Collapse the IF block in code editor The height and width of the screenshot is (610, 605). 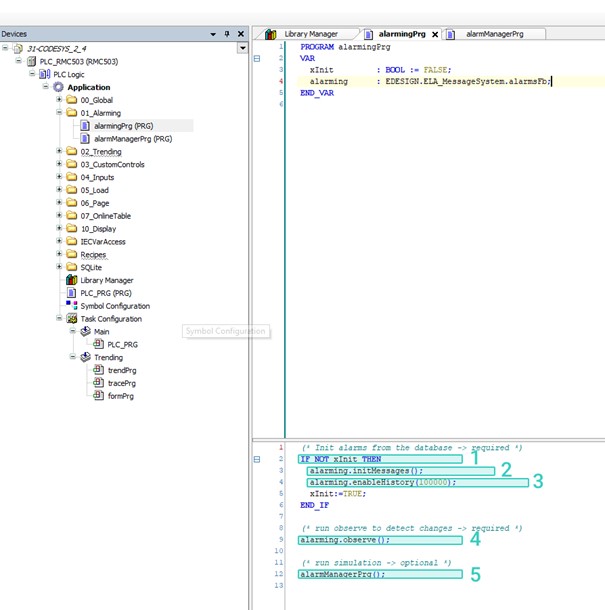click(x=257, y=459)
